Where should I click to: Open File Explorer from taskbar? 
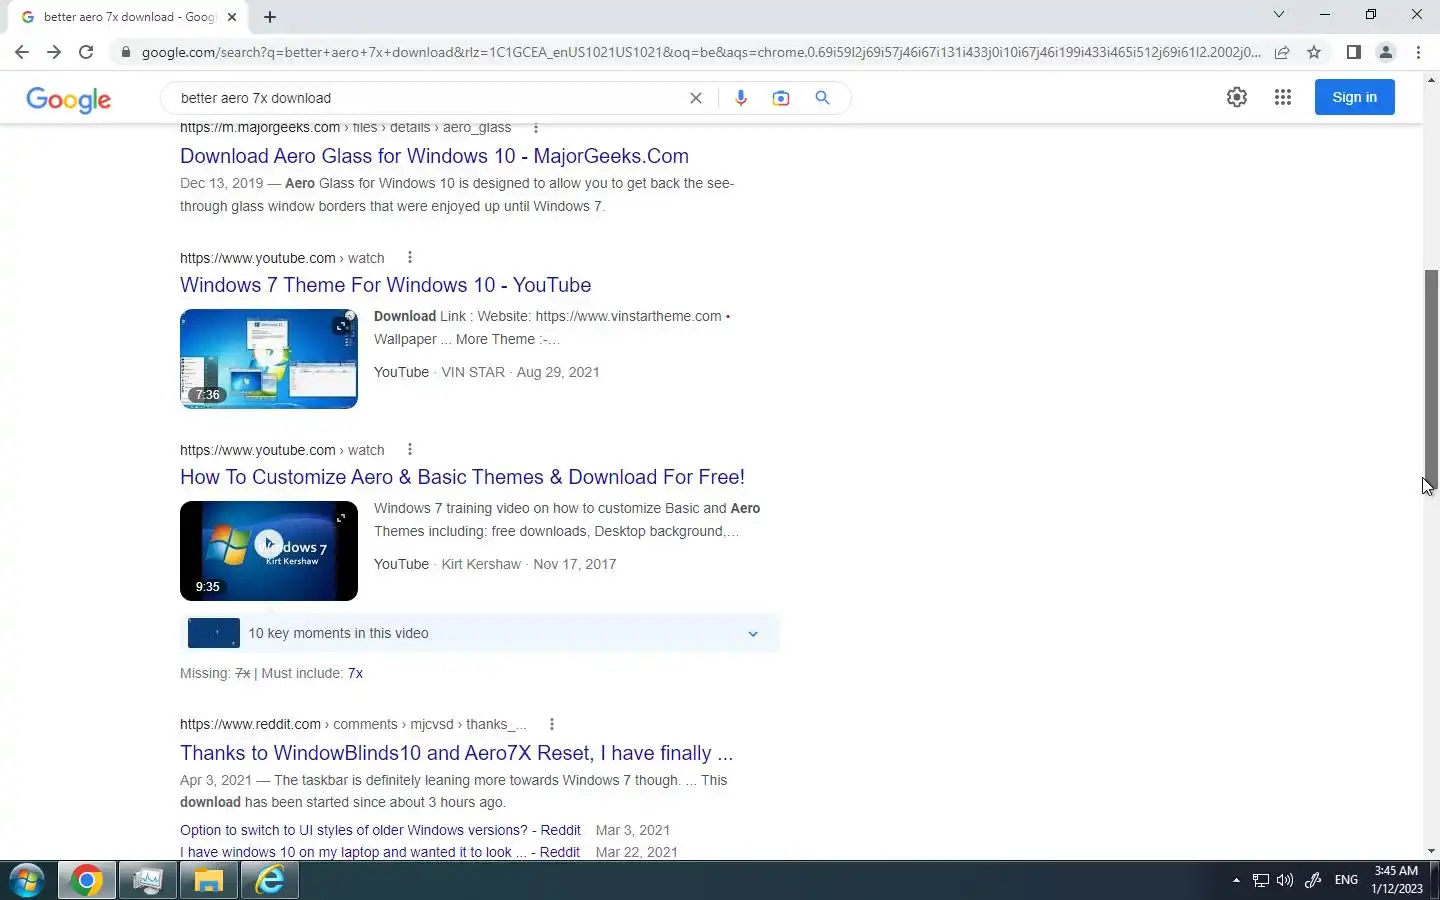208,881
